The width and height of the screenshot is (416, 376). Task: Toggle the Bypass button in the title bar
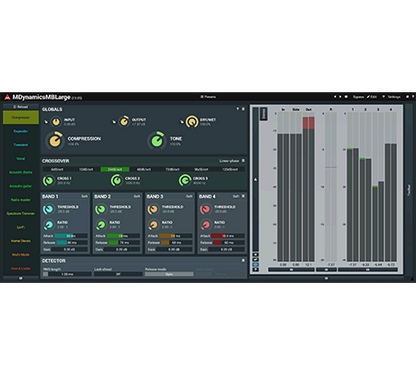pyautogui.click(x=358, y=97)
